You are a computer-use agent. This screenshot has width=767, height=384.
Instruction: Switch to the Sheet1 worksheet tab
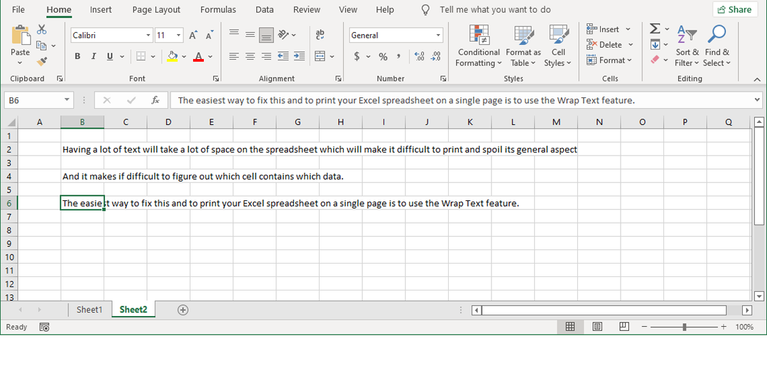pos(90,310)
